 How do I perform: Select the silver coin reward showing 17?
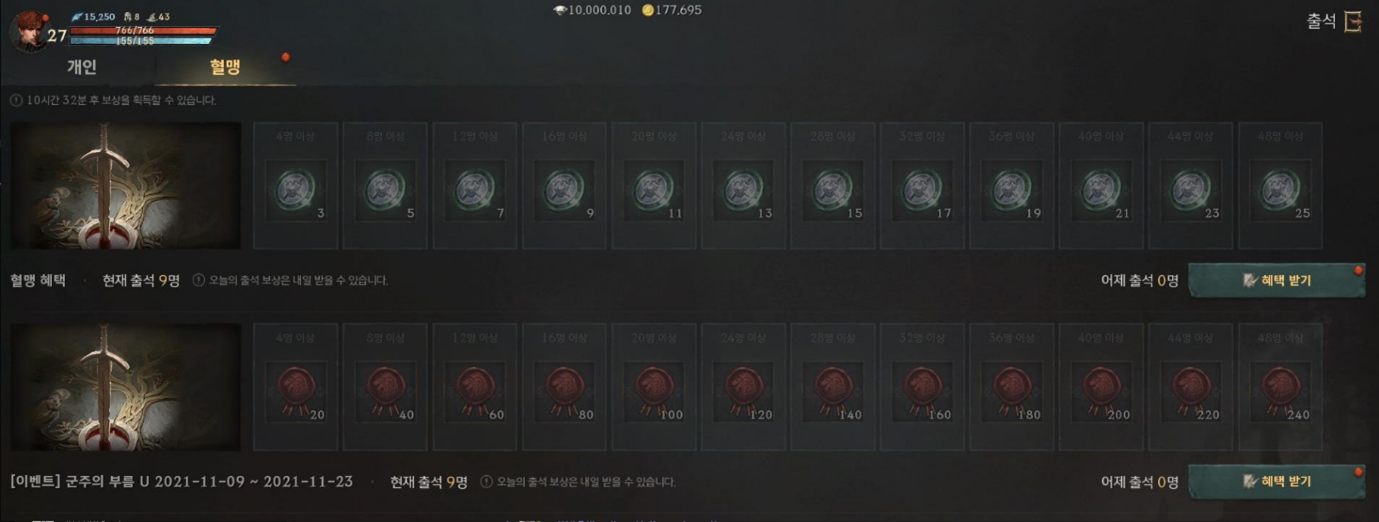[x=922, y=186]
